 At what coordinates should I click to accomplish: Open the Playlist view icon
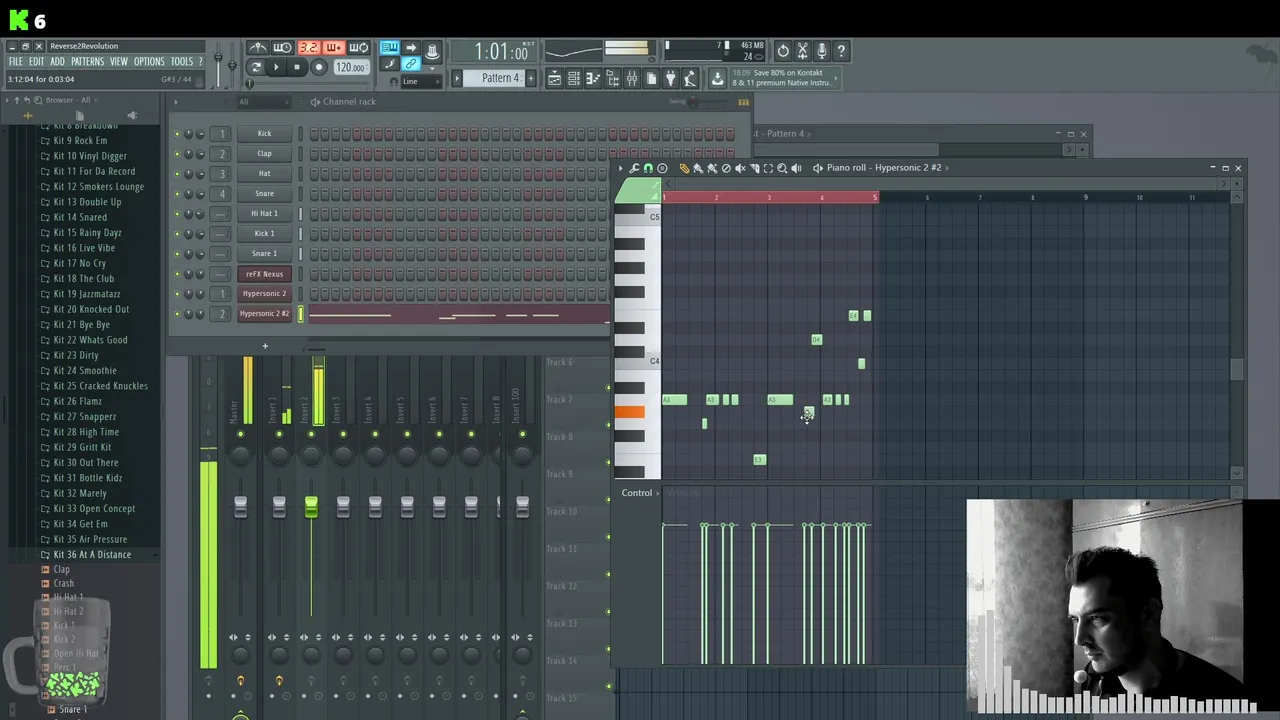[x=554, y=78]
